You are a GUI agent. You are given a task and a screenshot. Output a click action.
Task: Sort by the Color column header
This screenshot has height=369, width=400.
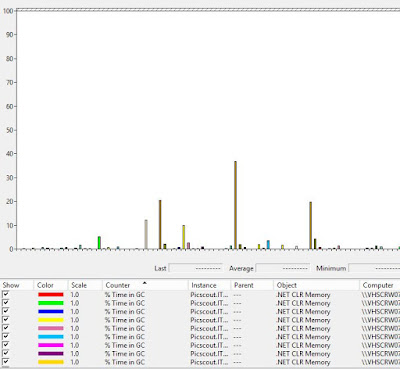pyautogui.click(x=51, y=285)
